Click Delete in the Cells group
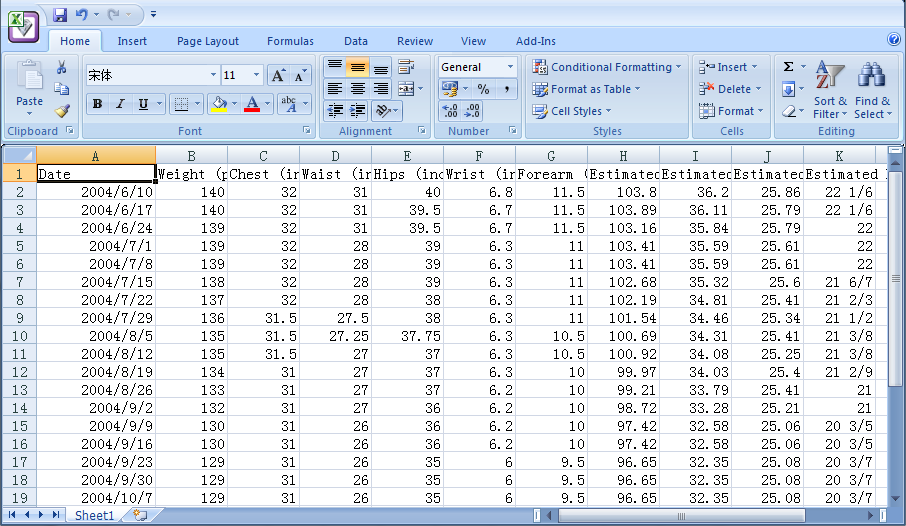The width and height of the screenshot is (906, 526). [730, 89]
